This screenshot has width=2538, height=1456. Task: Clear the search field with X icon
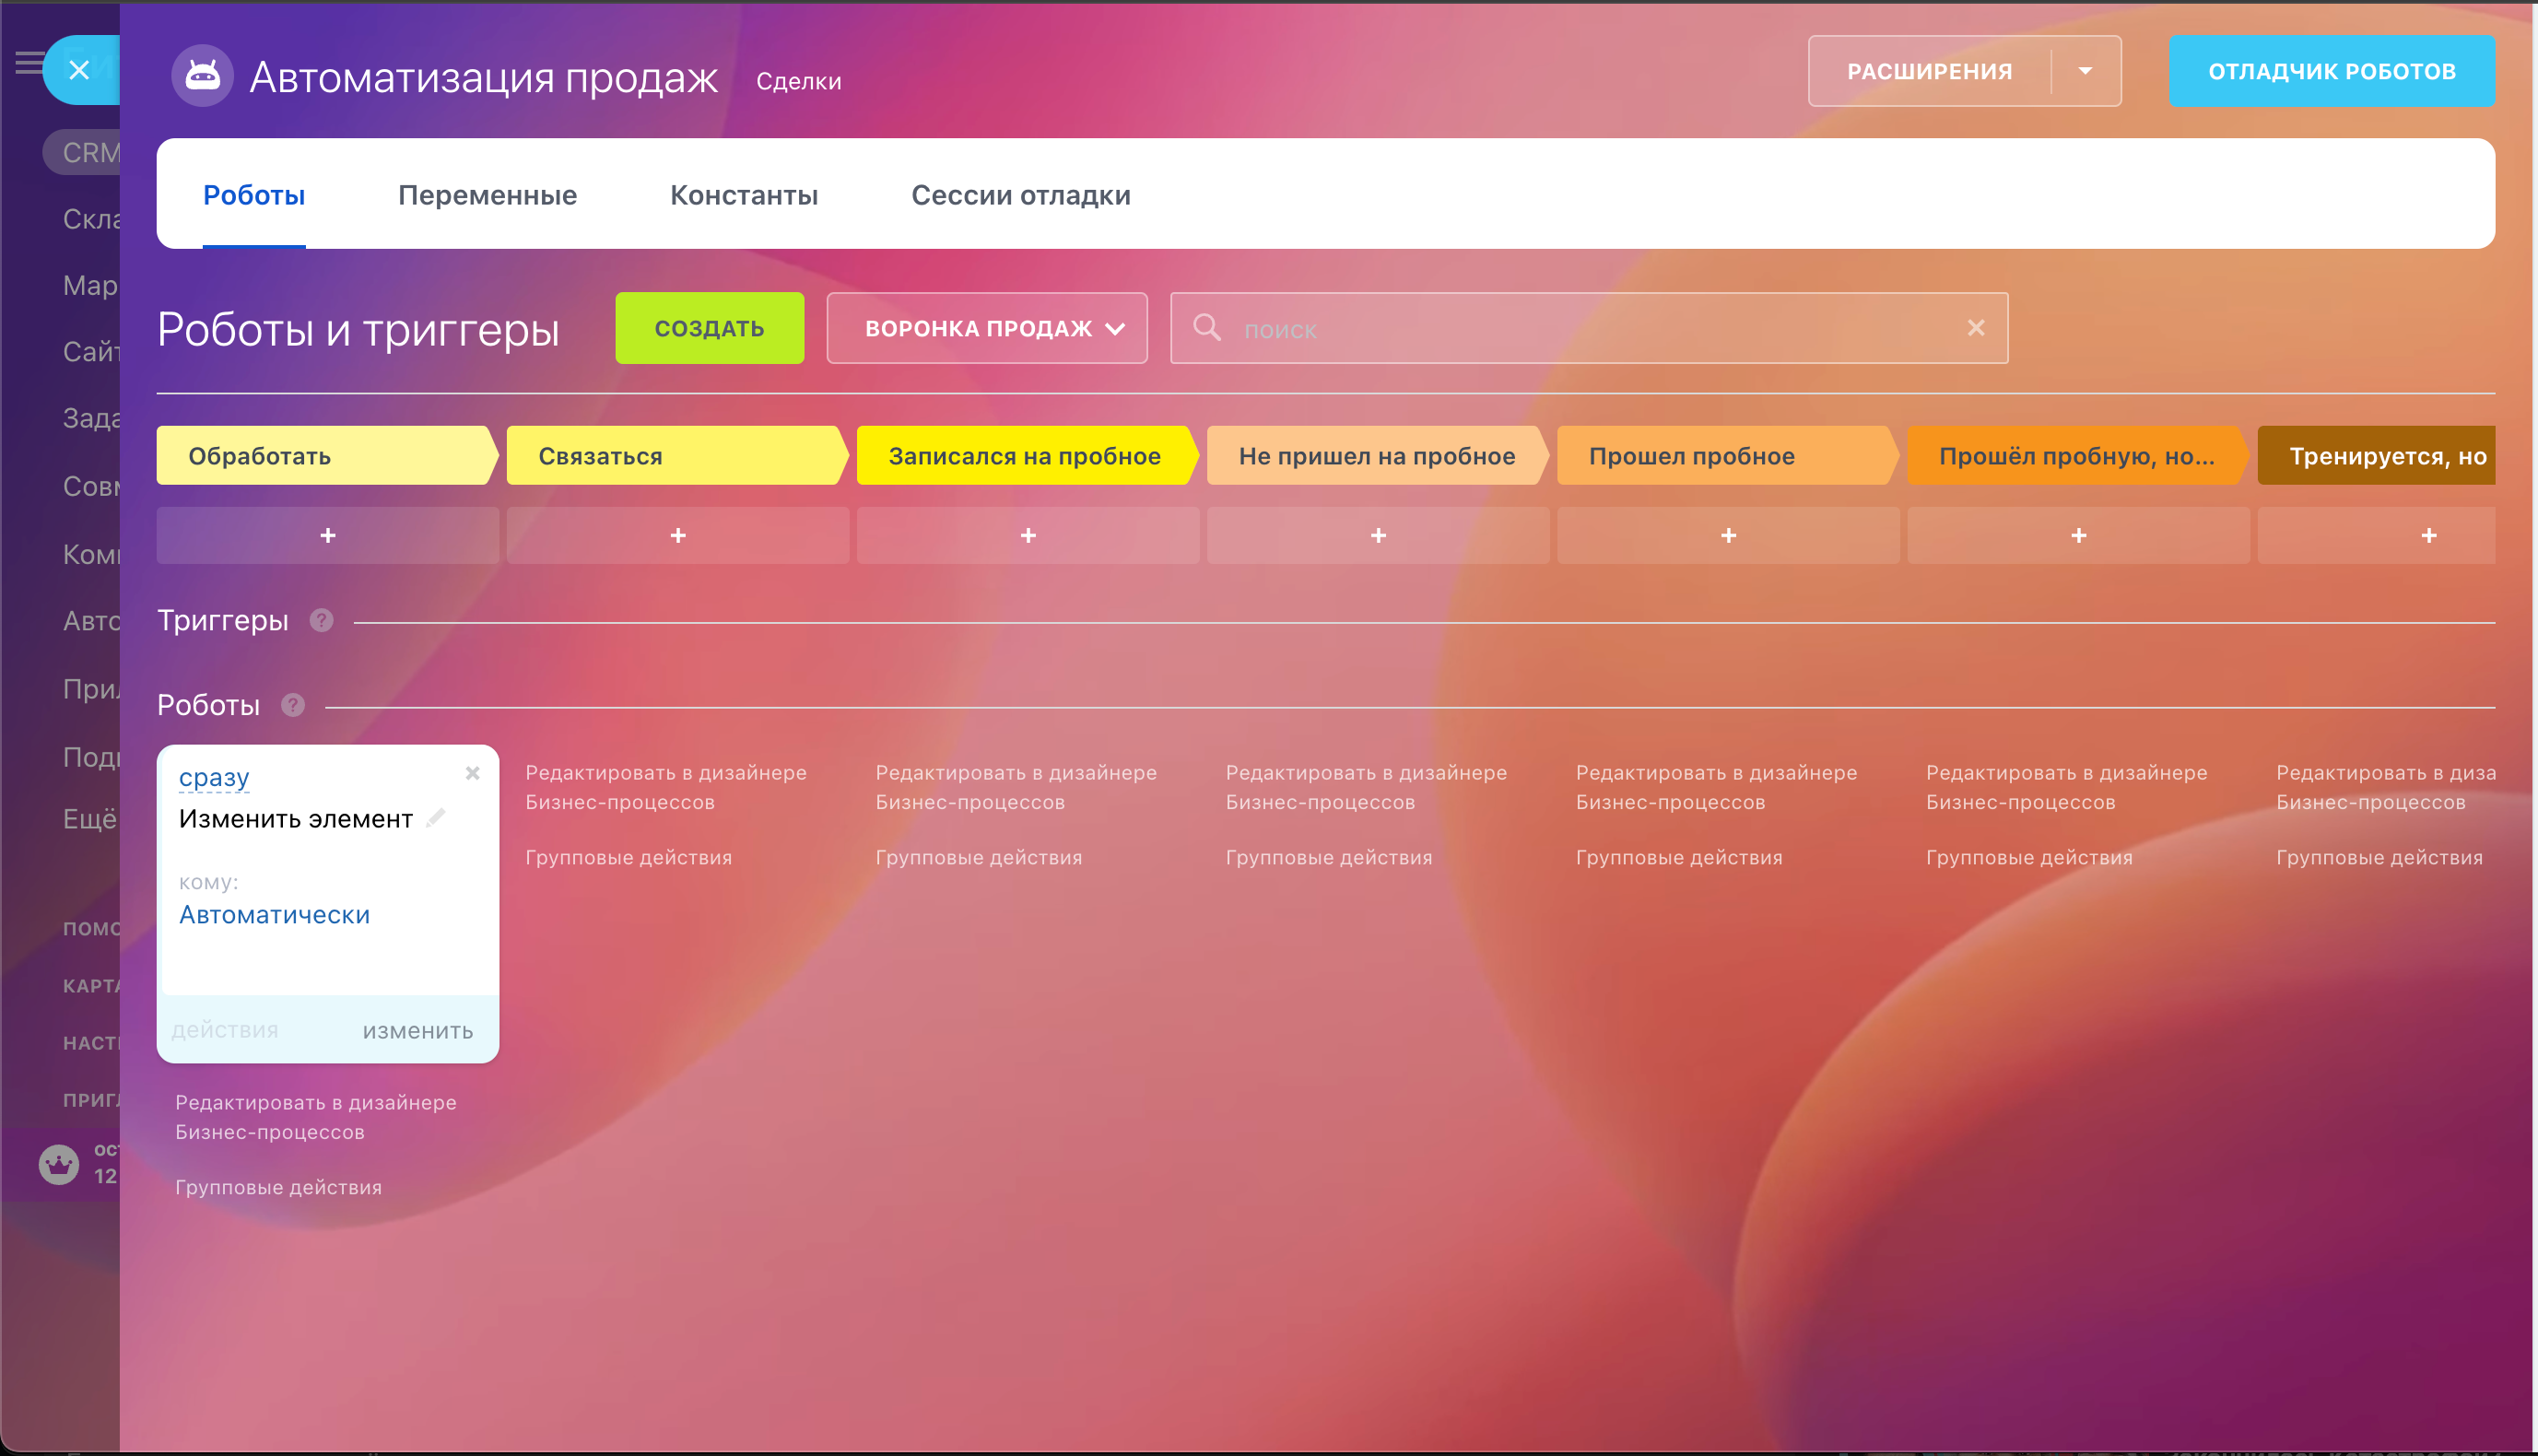(1975, 328)
